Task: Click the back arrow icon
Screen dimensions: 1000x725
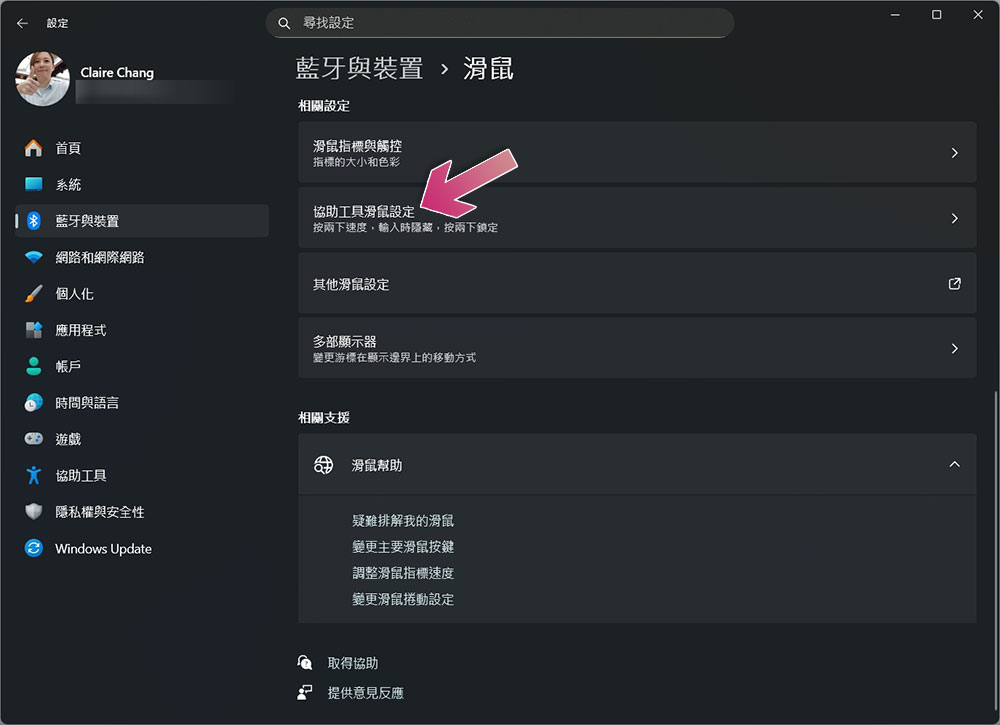Action: [22, 23]
